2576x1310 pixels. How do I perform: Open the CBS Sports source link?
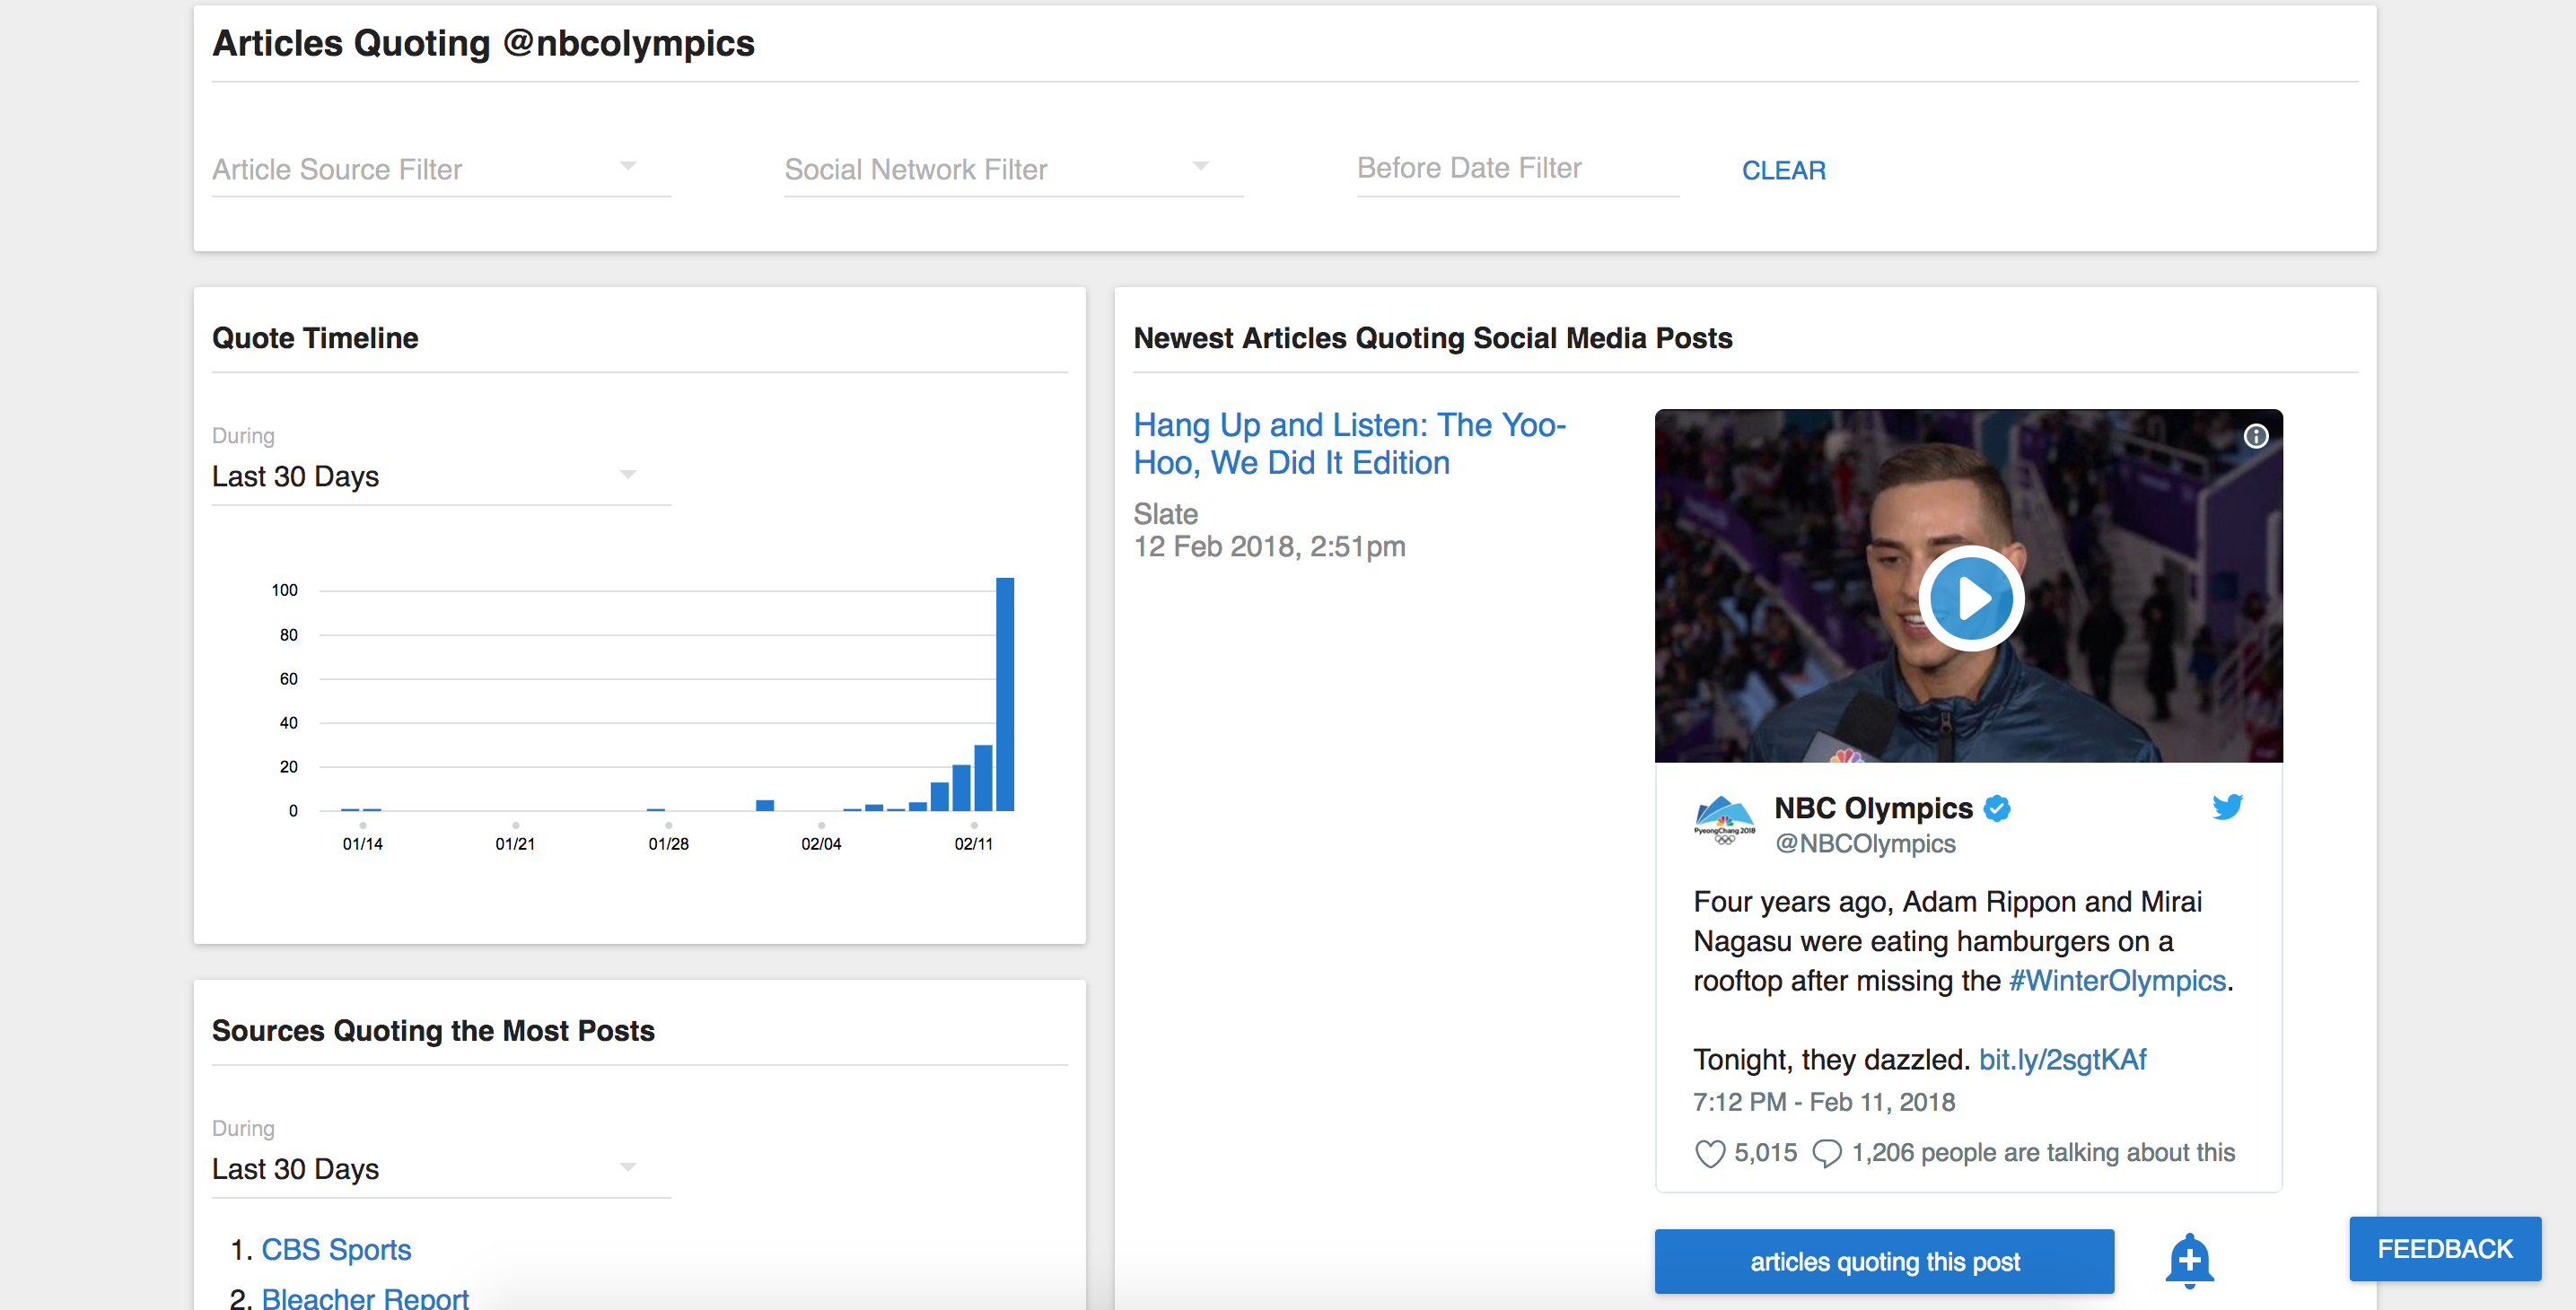point(336,1249)
